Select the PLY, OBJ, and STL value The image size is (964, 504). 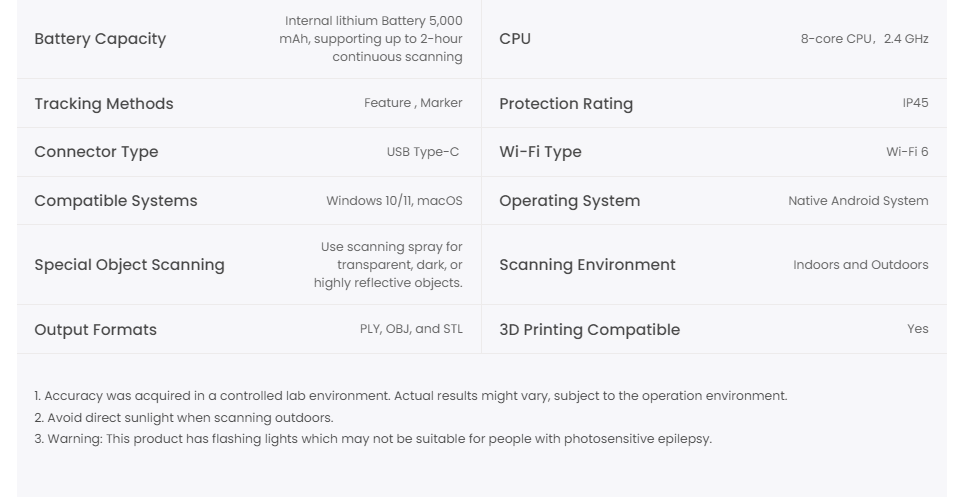pyautogui.click(x=411, y=329)
